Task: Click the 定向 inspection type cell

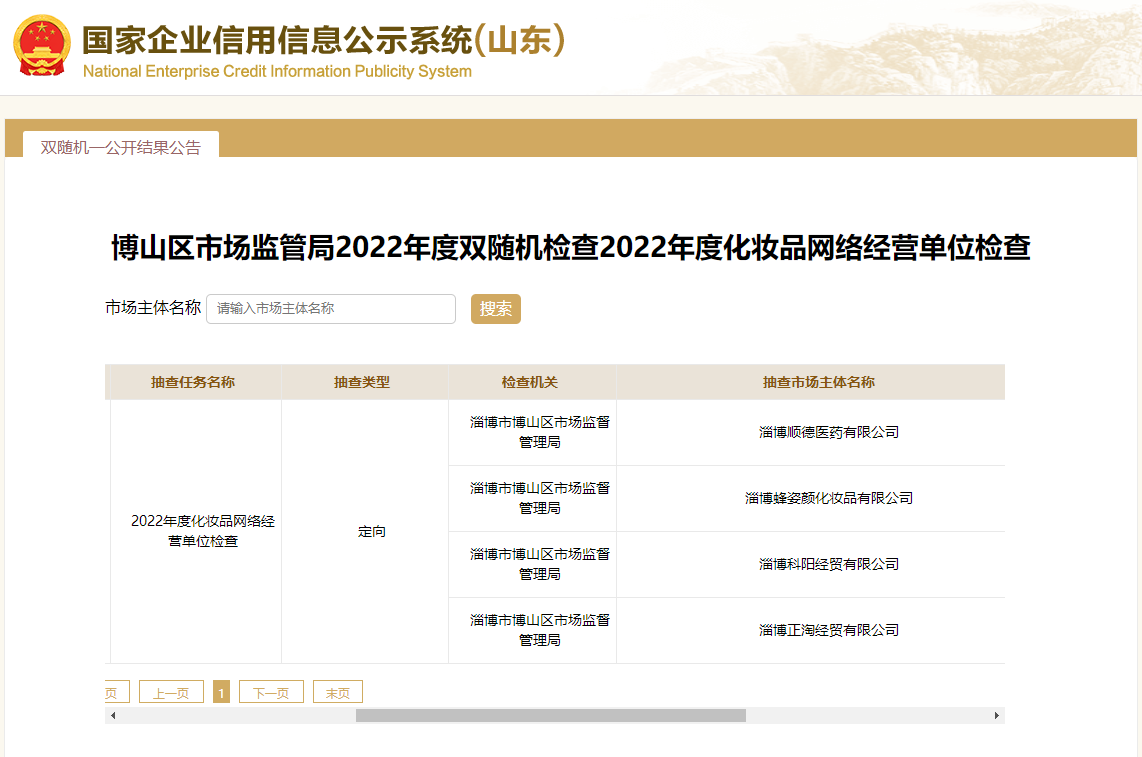Action: pos(365,531)
